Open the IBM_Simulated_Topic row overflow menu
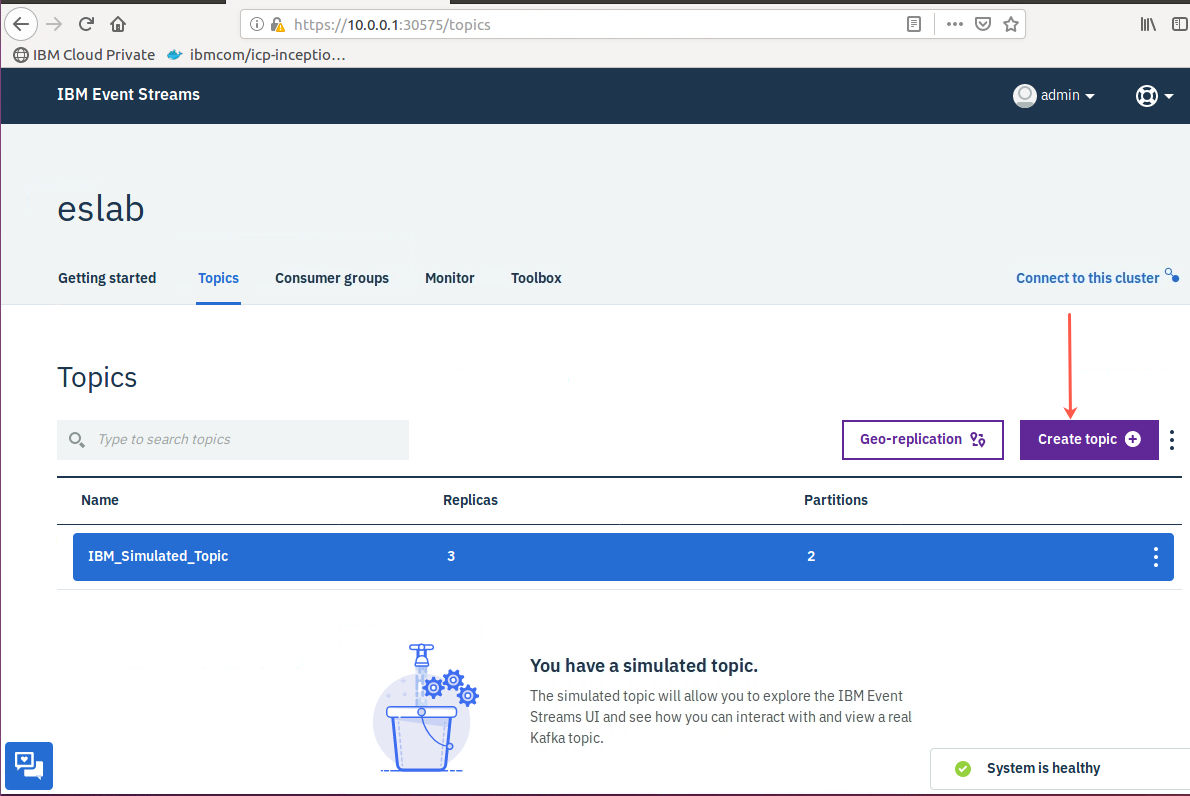The image size is (1190, 796). click(x=1156, y=557)
